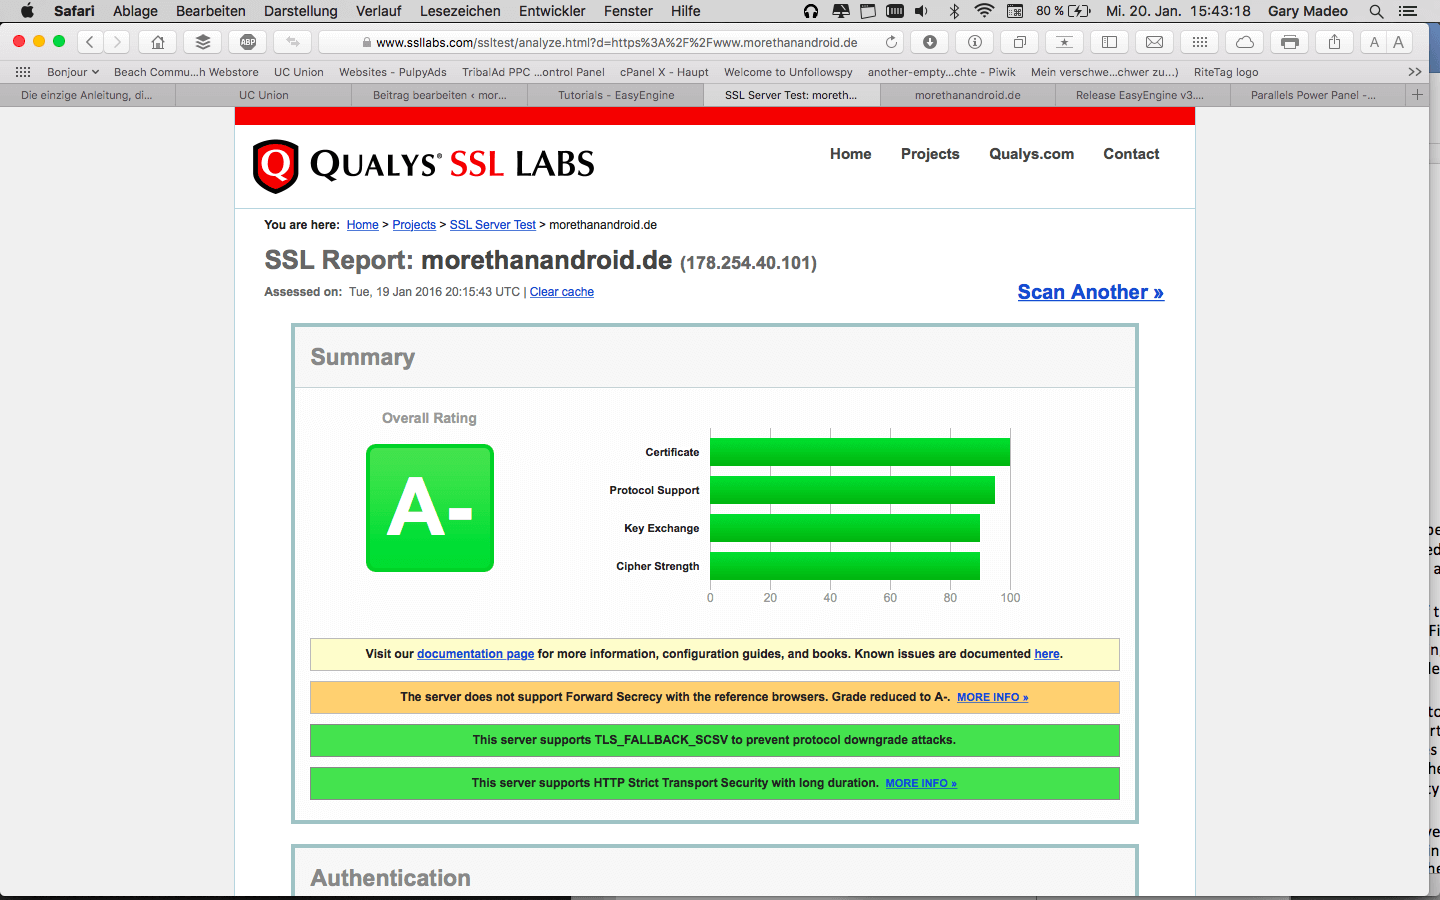Expand the Bonjour bookmarks dropdown
Image resolution: width=1440 pixels, height=900 pixels.
73,72
